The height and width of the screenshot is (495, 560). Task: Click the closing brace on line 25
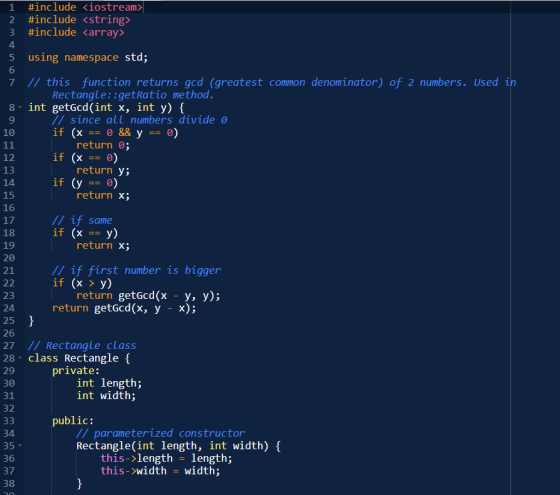[x=31, y=321]
